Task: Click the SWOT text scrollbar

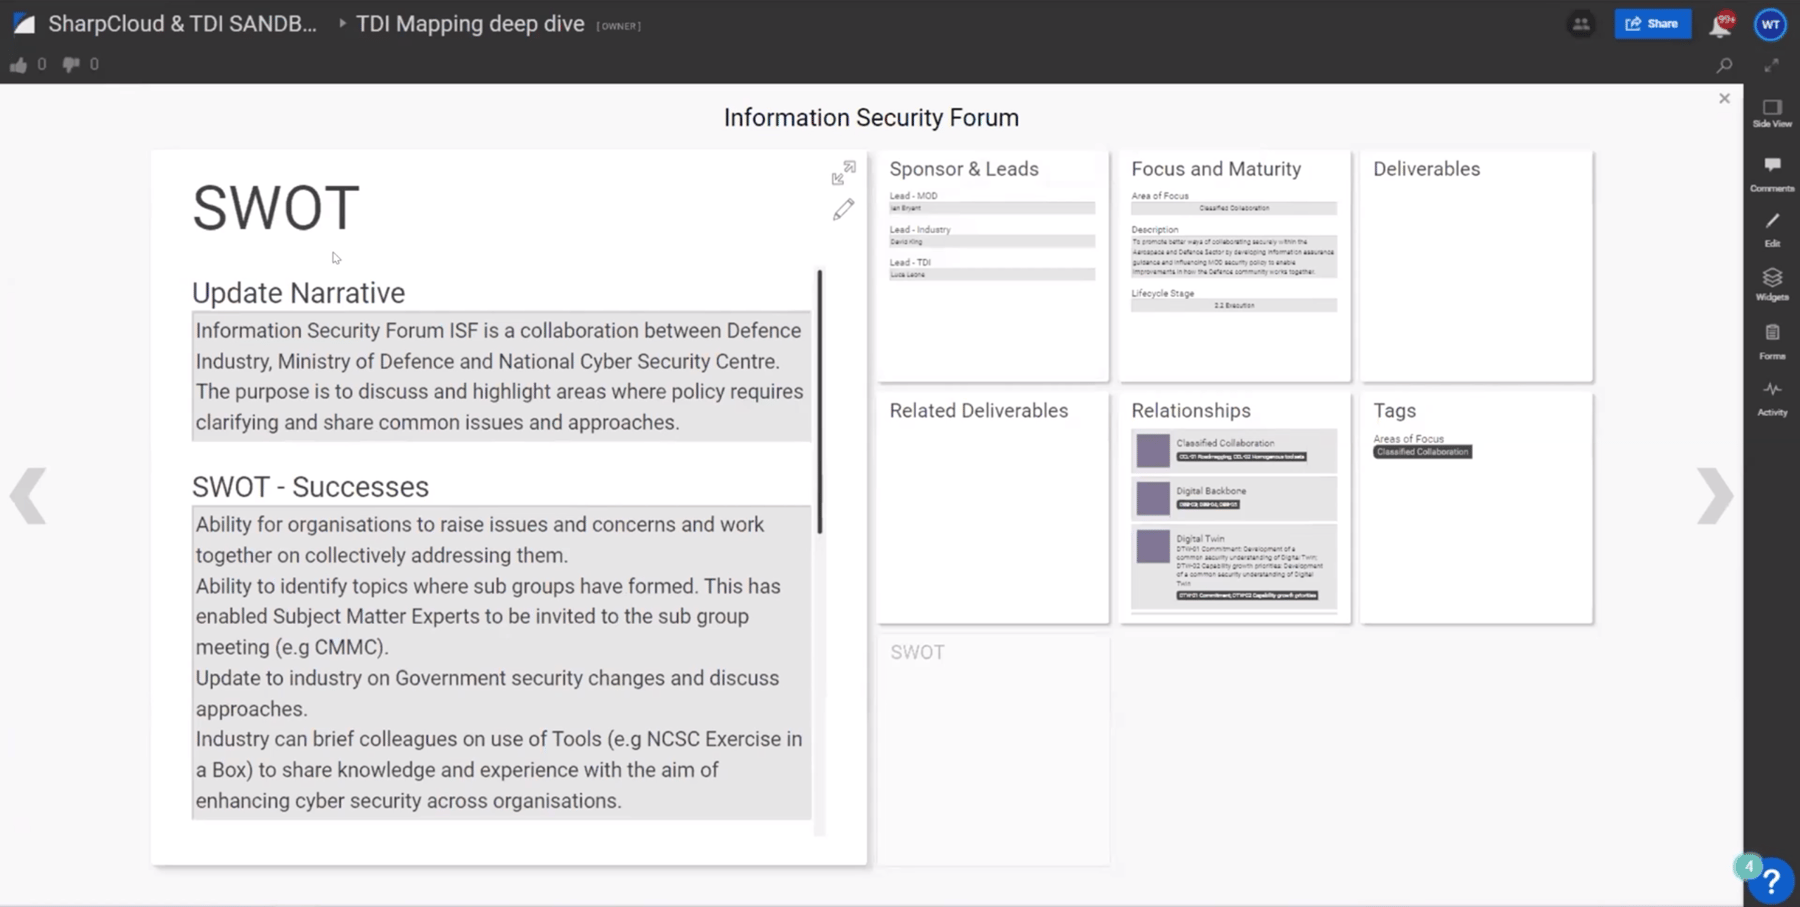Action: coord(819,401)
